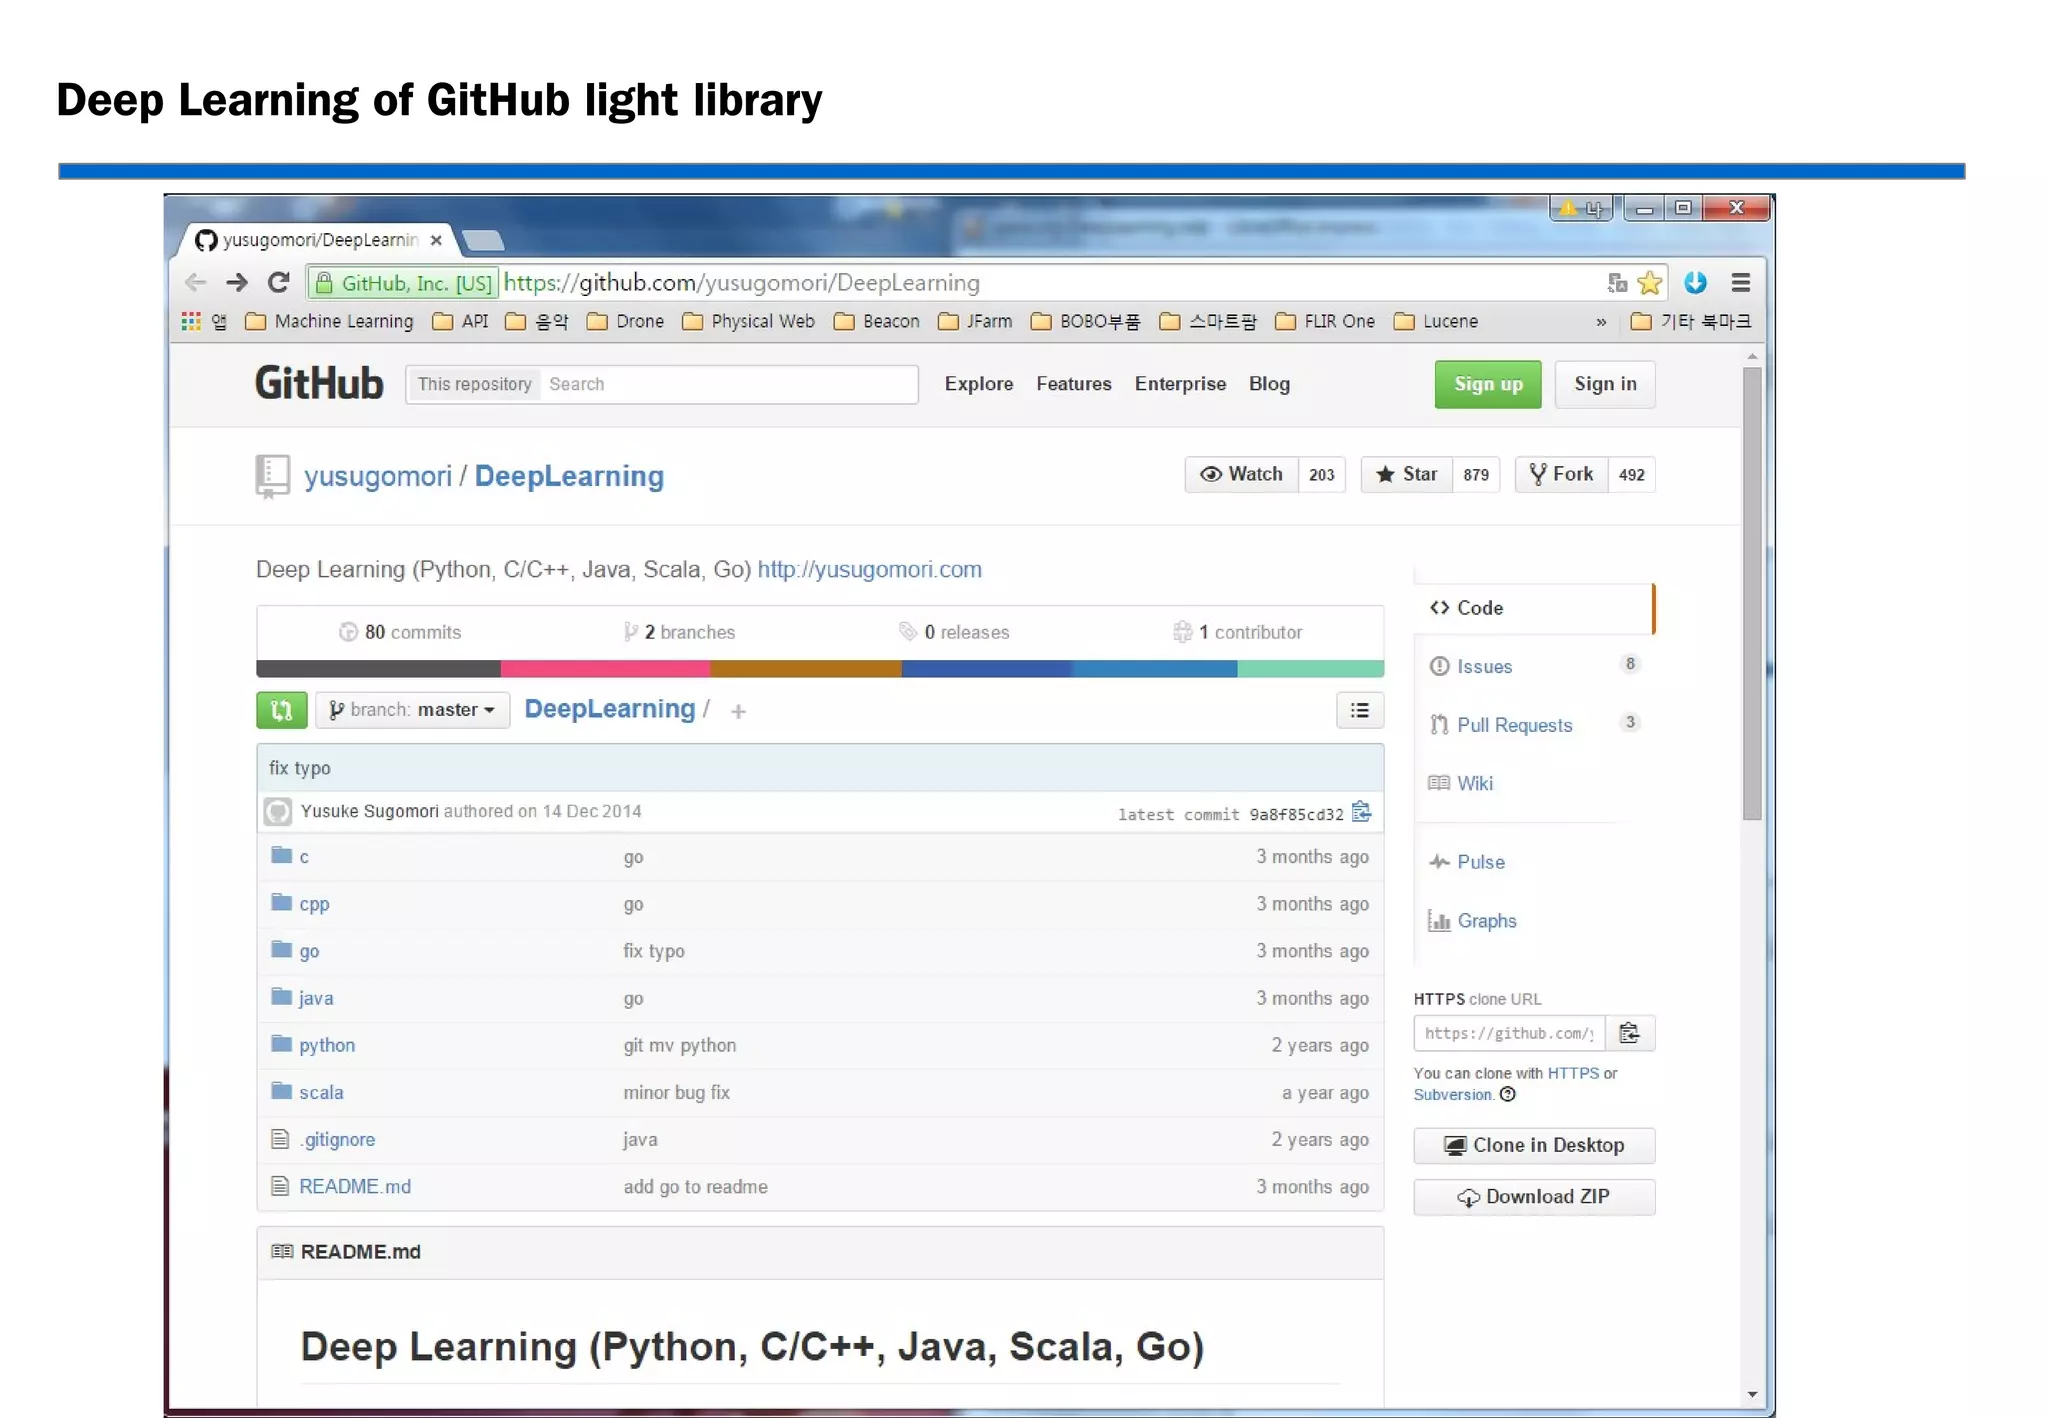The height and width of the screenshot is (1418, 2048).
Task: Bookmark page with the star icon
Action: pos(1649,283)
